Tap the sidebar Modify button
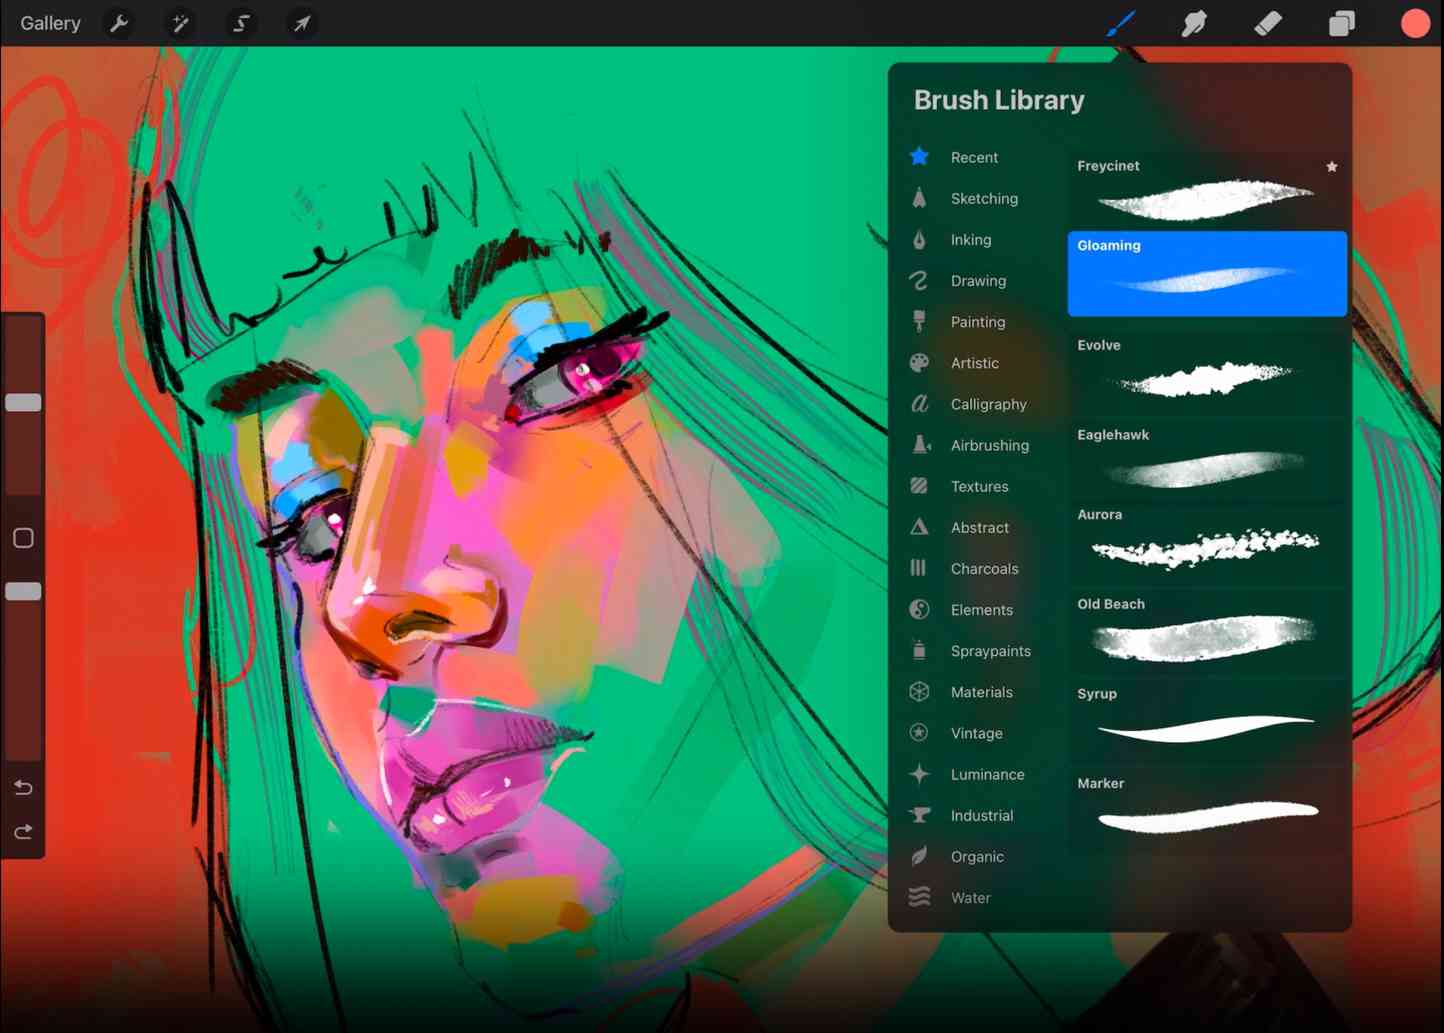 click(x=23, y=538)
